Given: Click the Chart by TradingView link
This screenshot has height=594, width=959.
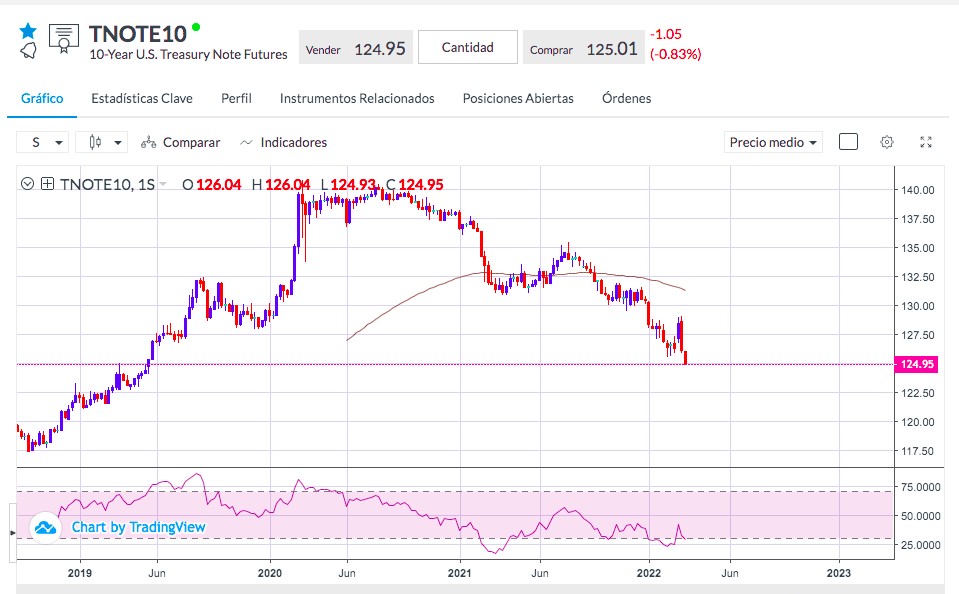Looking at the screenshot, I should (x=138, y=527).
